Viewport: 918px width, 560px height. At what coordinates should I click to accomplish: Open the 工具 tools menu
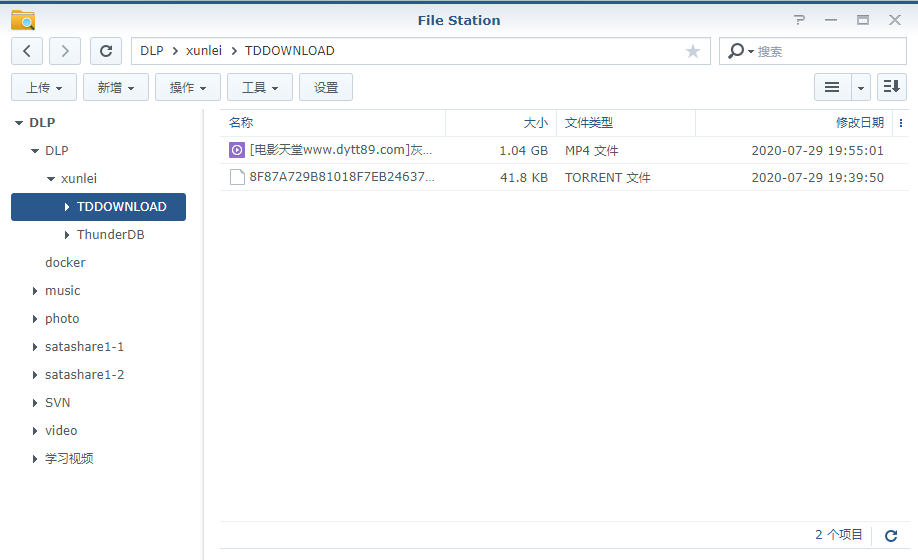(260, 87)
